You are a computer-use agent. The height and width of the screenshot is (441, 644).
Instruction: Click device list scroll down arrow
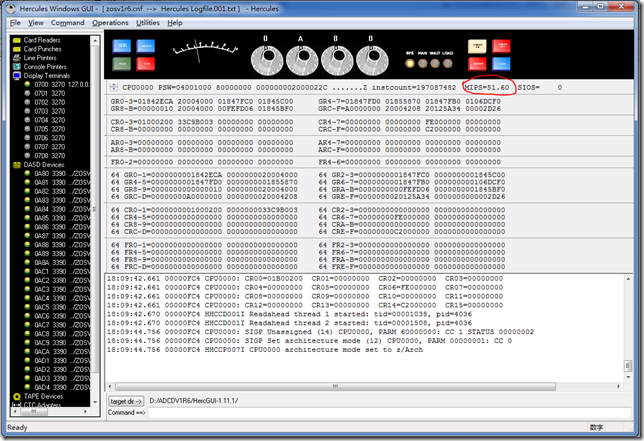tap(95, 402)
